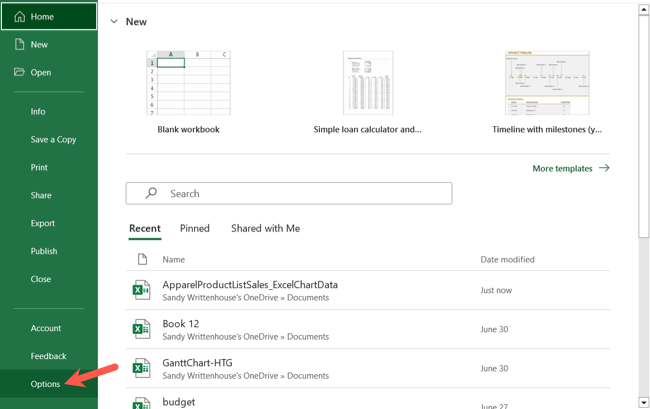Click the vertical scrollbar up arrow
650x409 pixels.
643,9
